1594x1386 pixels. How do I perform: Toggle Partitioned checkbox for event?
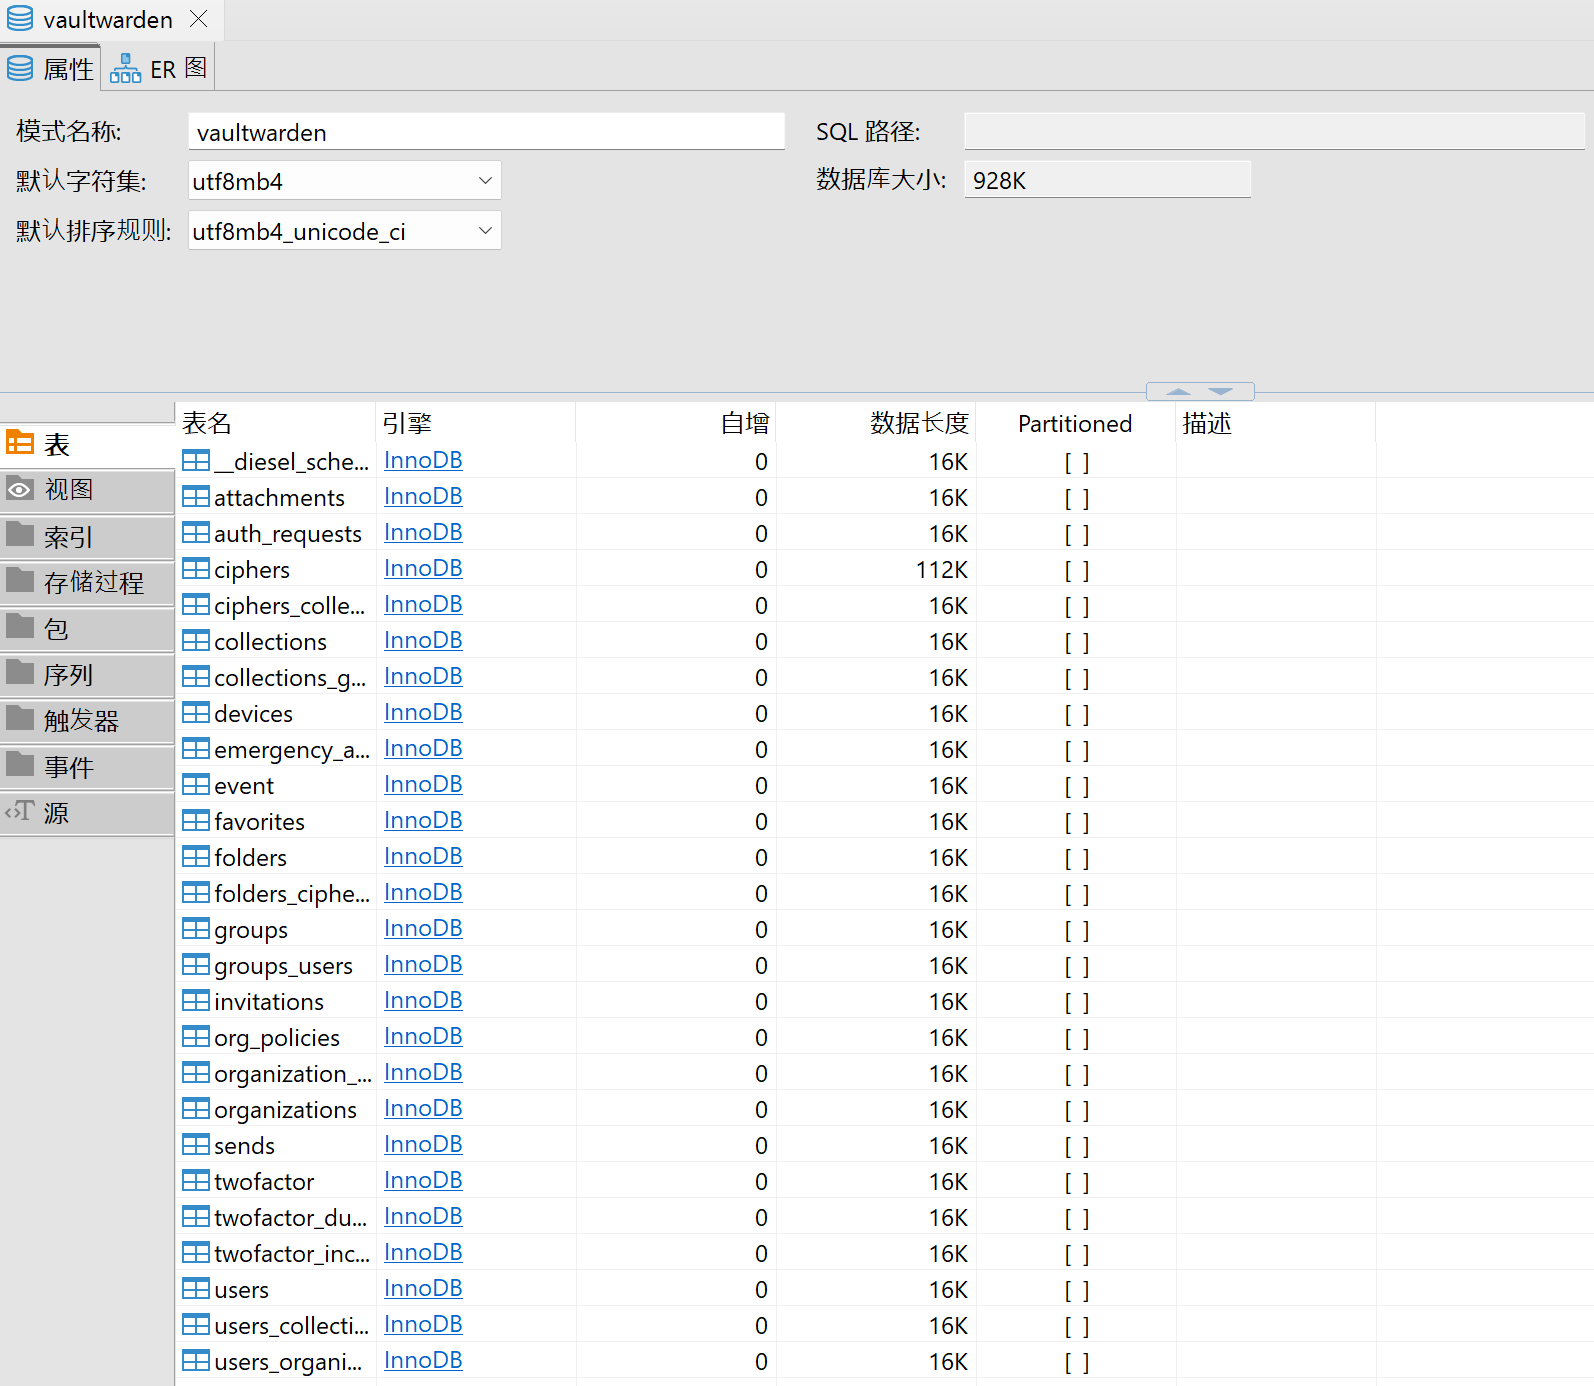(1077, 786)
